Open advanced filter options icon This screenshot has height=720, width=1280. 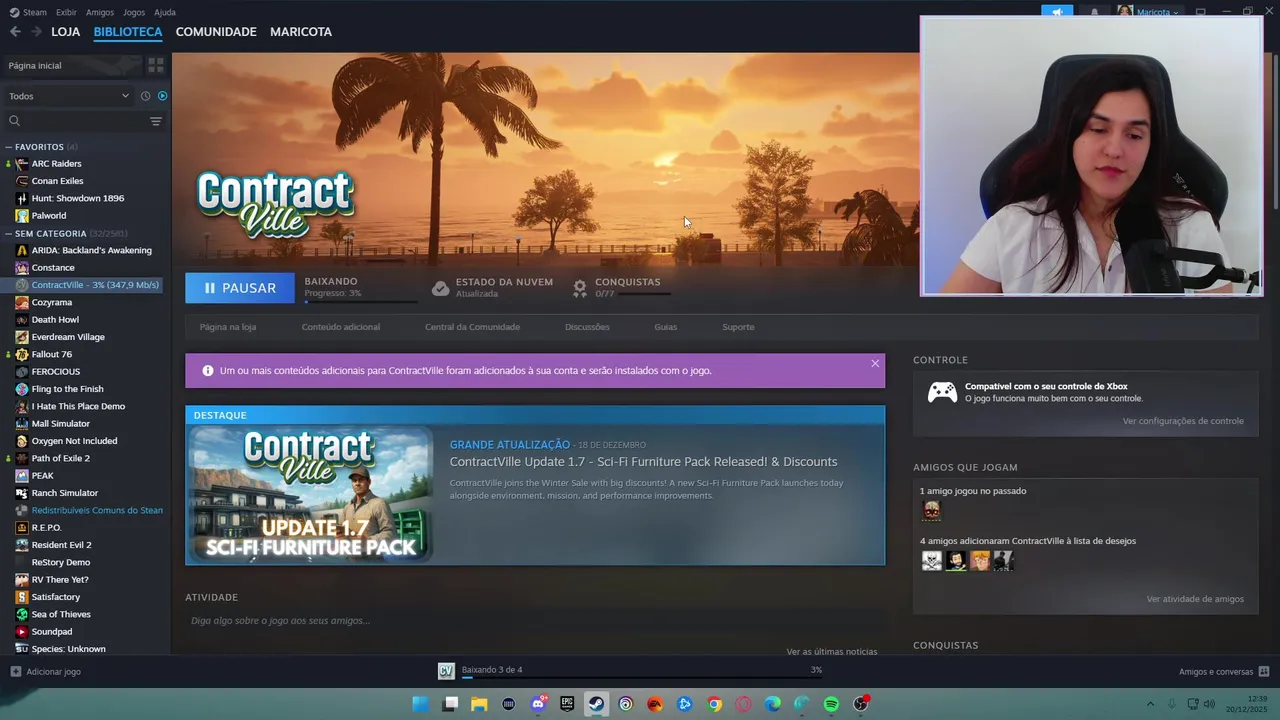pos(156,121)
